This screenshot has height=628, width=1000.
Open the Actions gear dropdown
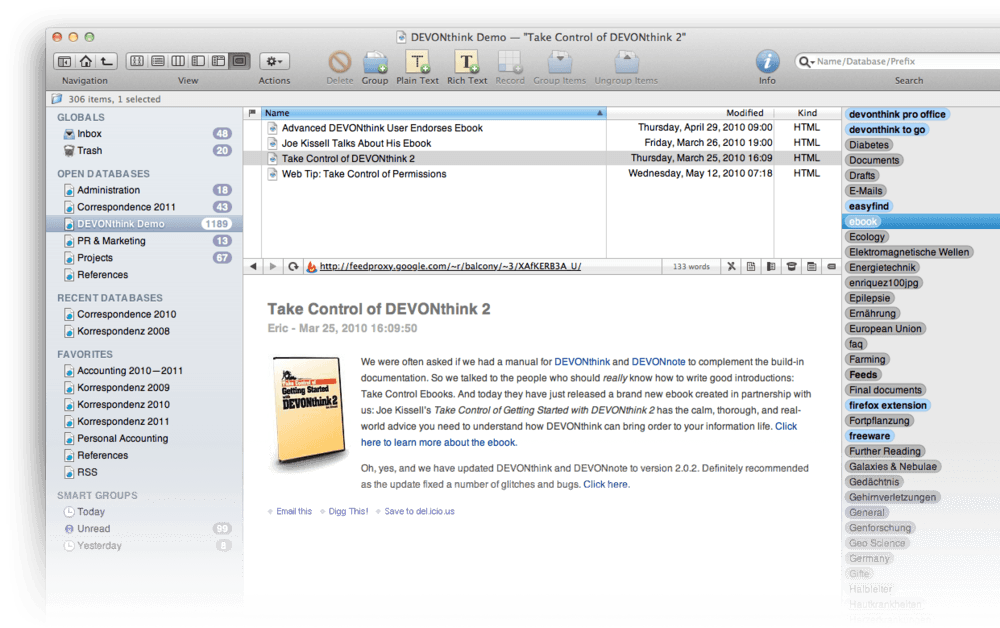[x=274, y=61]
